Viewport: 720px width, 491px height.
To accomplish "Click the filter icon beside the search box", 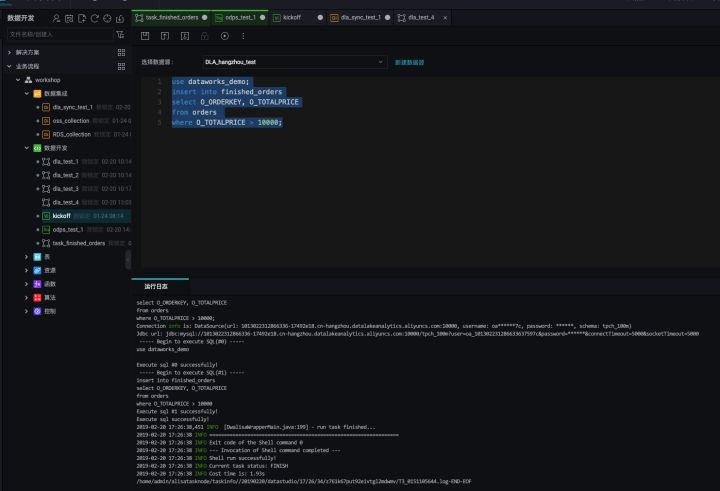I will point(121,34).
